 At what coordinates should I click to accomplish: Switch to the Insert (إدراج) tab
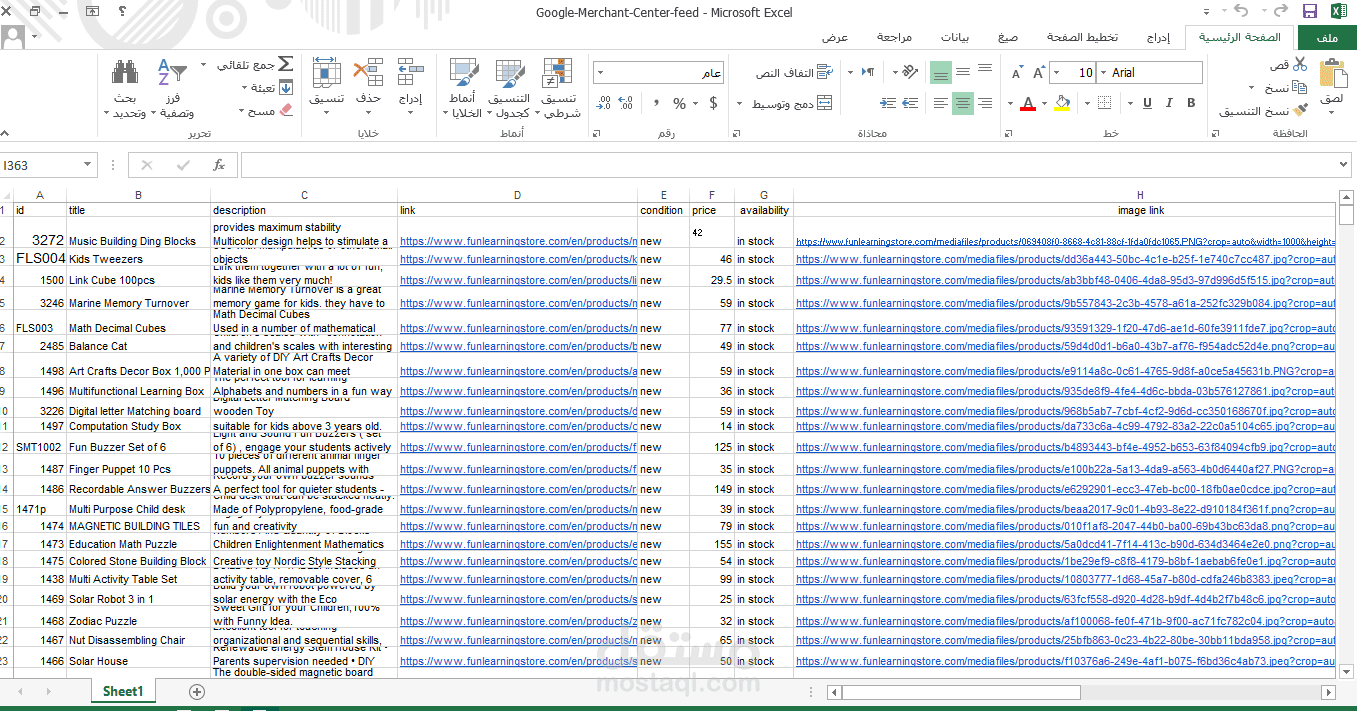point(1158,37)
